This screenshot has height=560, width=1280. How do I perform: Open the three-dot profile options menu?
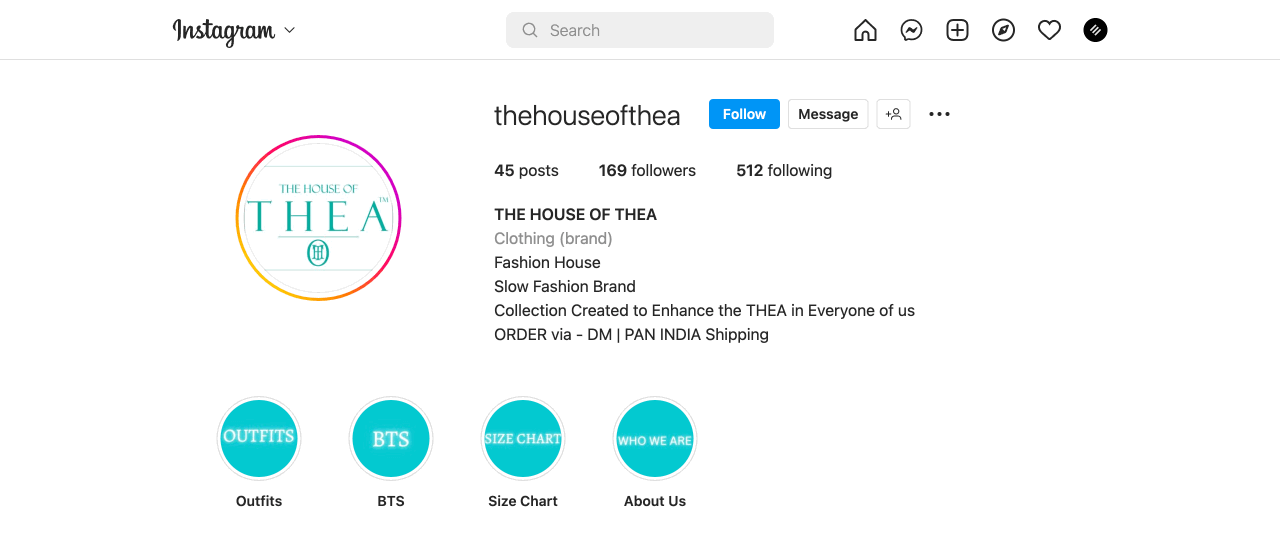[x=939, y=114]
